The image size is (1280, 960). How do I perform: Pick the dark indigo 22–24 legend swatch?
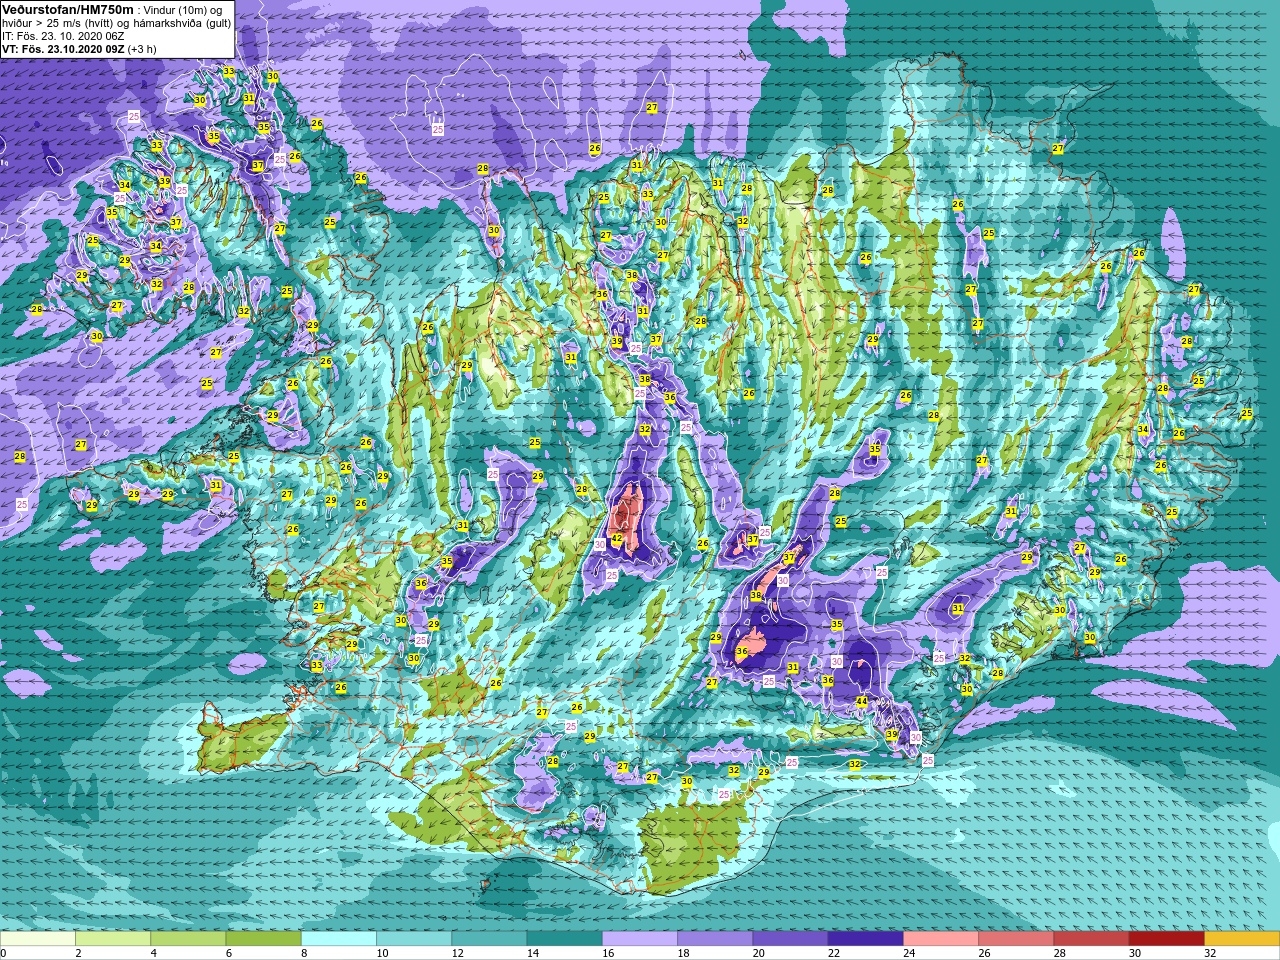coord(865,939)
